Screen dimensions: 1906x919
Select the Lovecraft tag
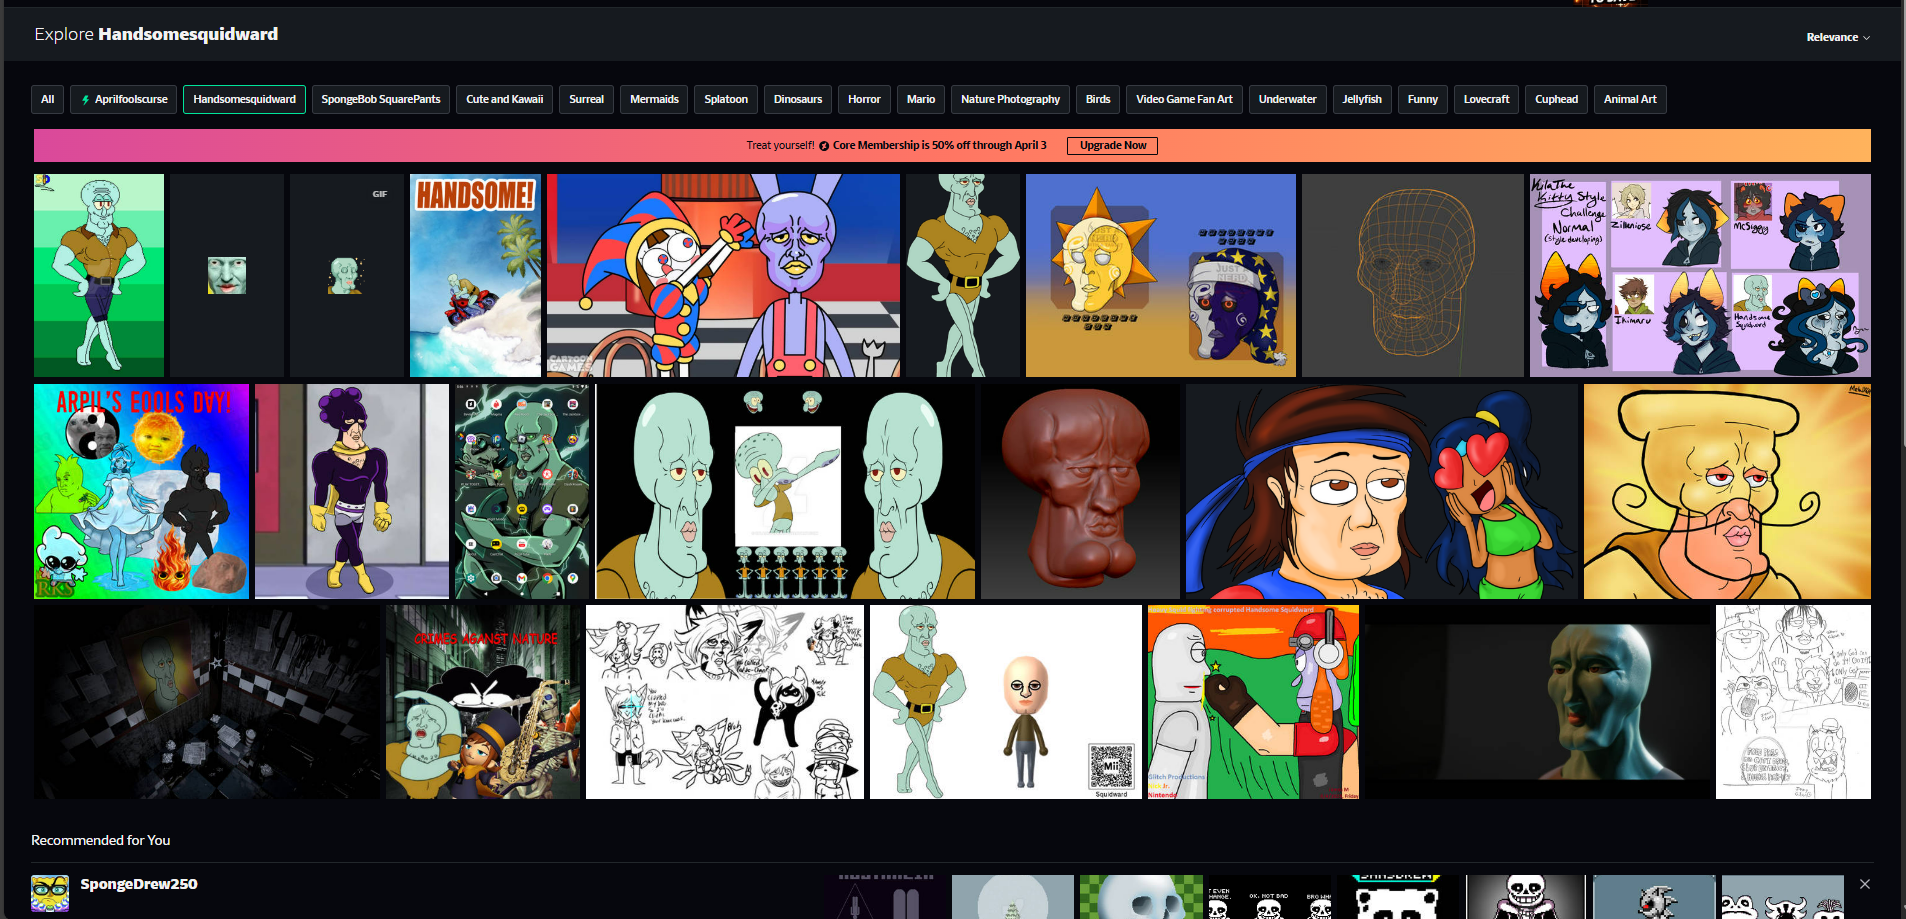[x=1487, y=99]
